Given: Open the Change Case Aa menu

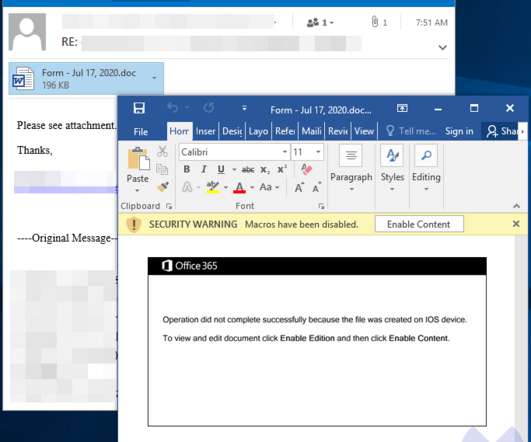Looking at the screenshot, I should point(269,187).
